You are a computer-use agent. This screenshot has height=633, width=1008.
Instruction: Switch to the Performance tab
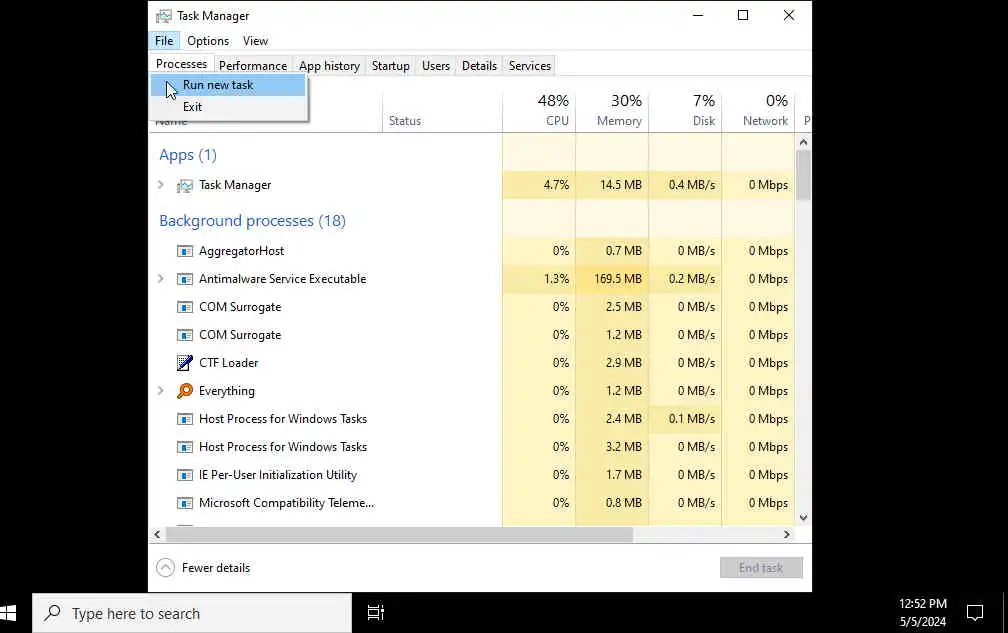pos(253,66)
